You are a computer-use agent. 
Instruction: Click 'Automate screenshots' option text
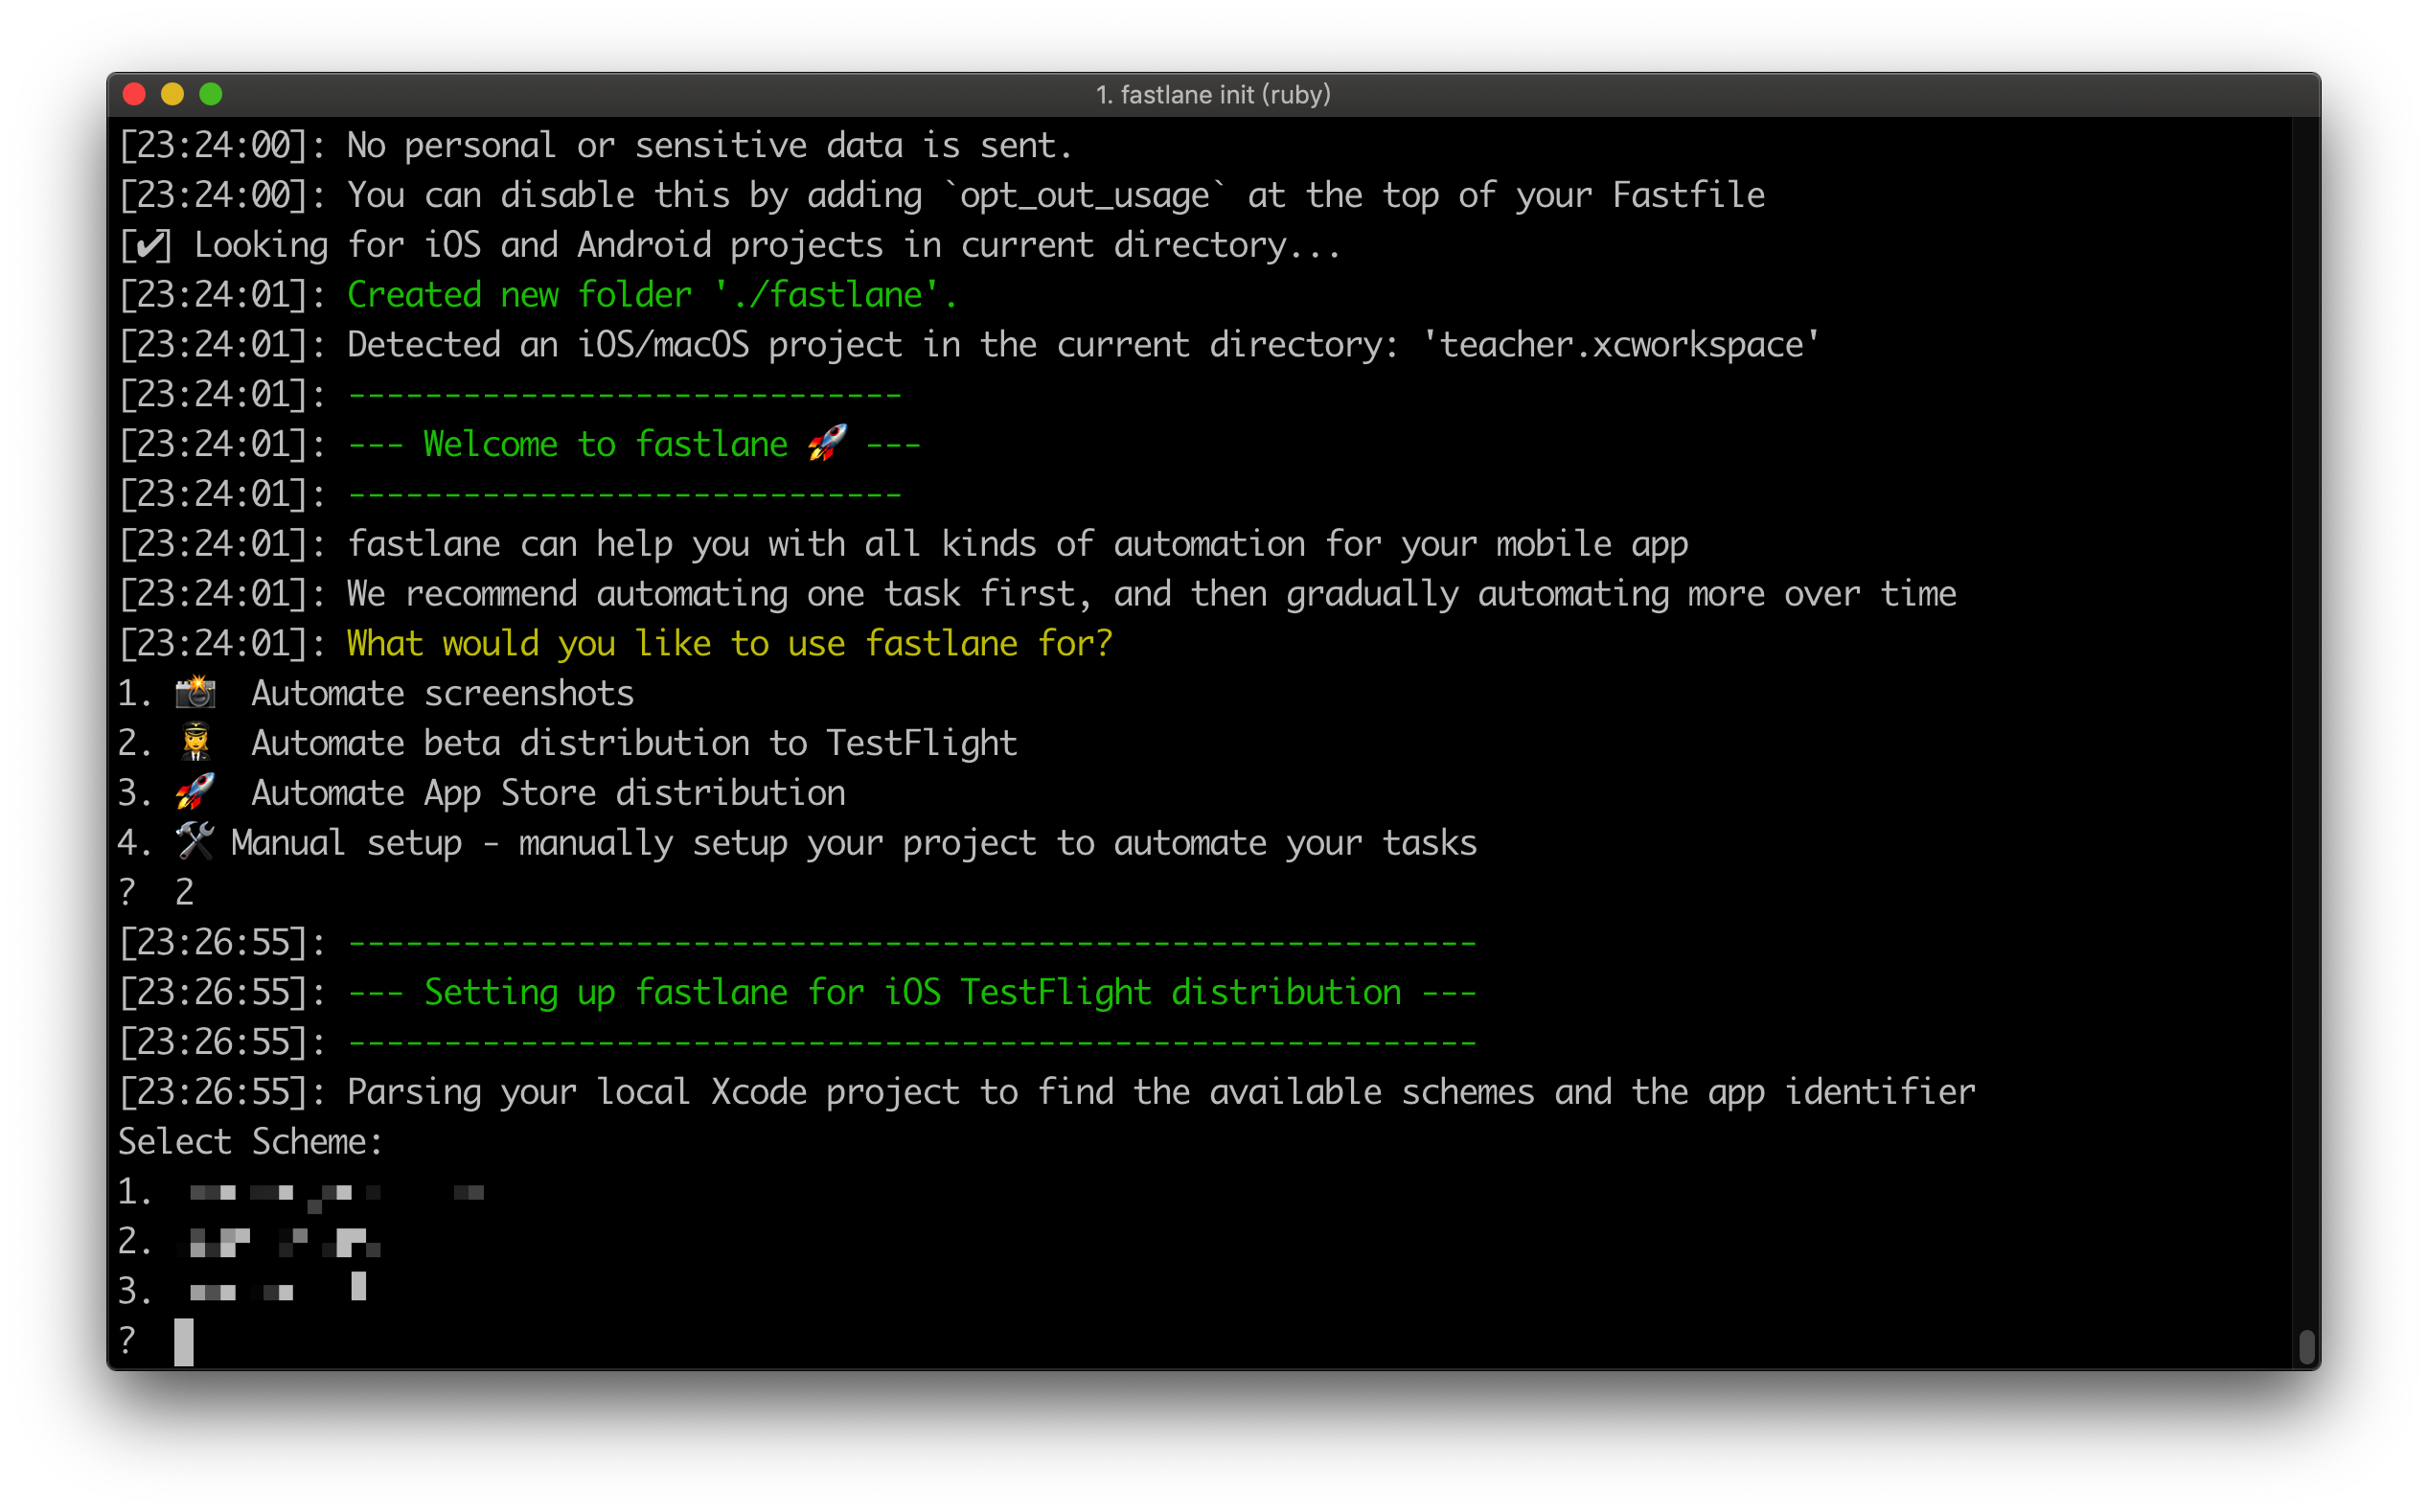pos(443,693)
